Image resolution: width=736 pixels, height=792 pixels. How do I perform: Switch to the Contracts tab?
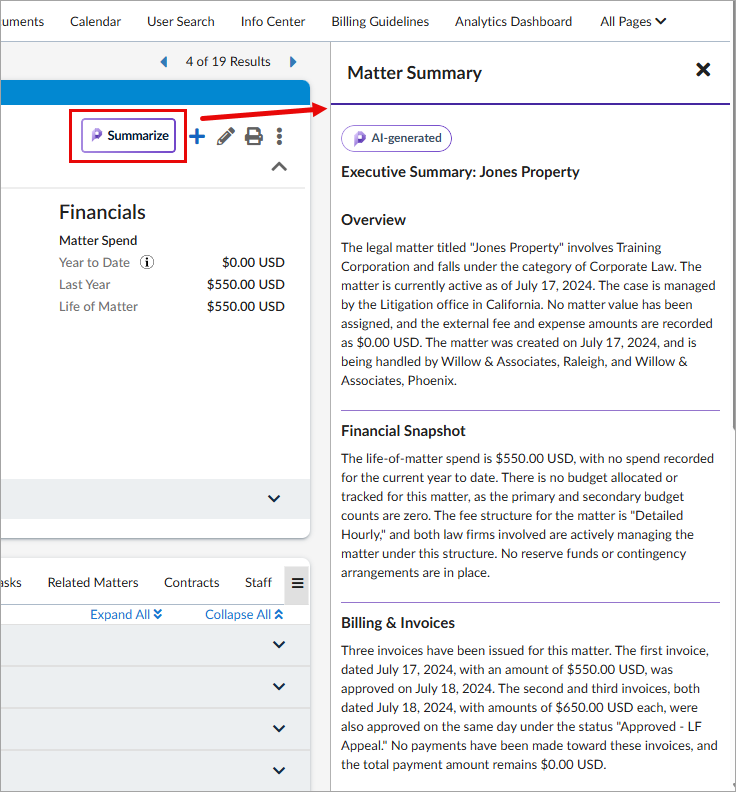tap(191, 582)
